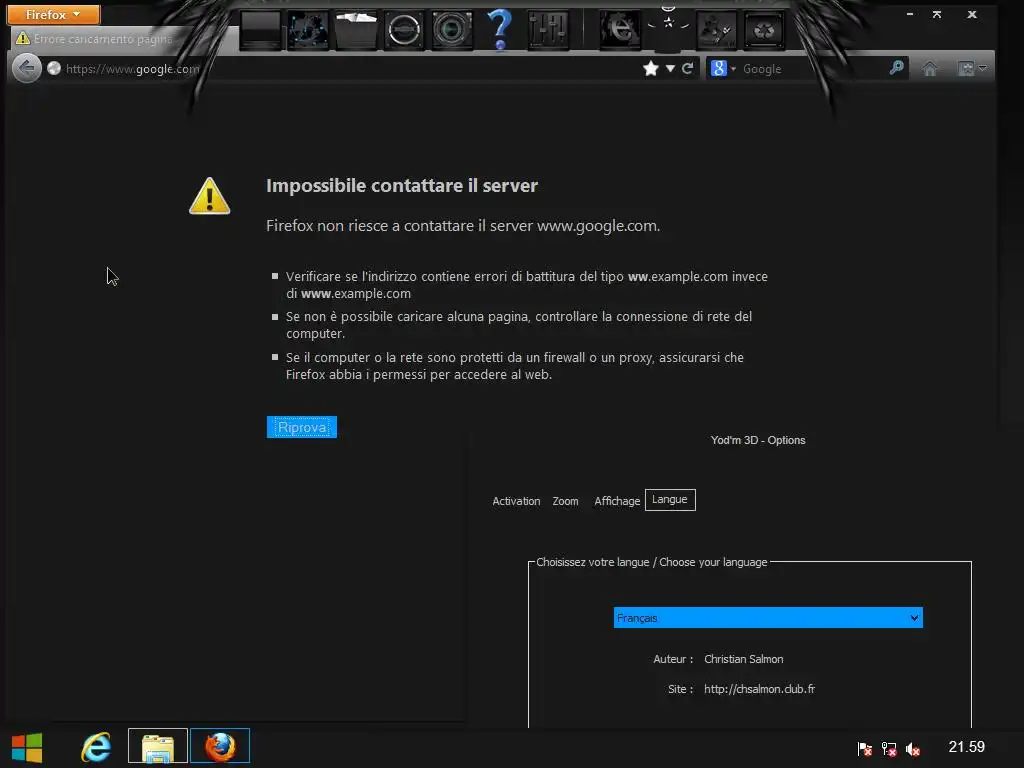The height and width of the screenshot is (768, 1024).
Task: Click the author name Christian Salmon
Action: [x=744, y=659]
